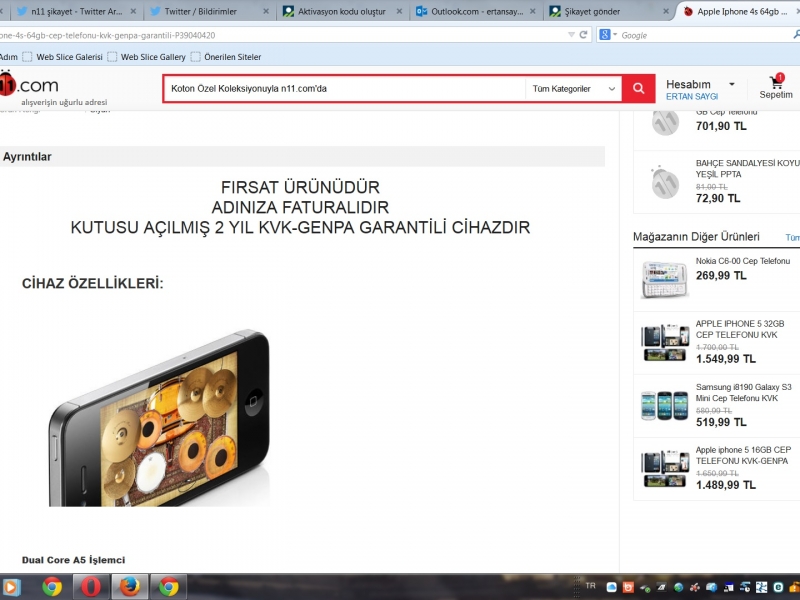
Task: Close the 'Twitter / Bildirimler' tab
Action: click(266, 11)
